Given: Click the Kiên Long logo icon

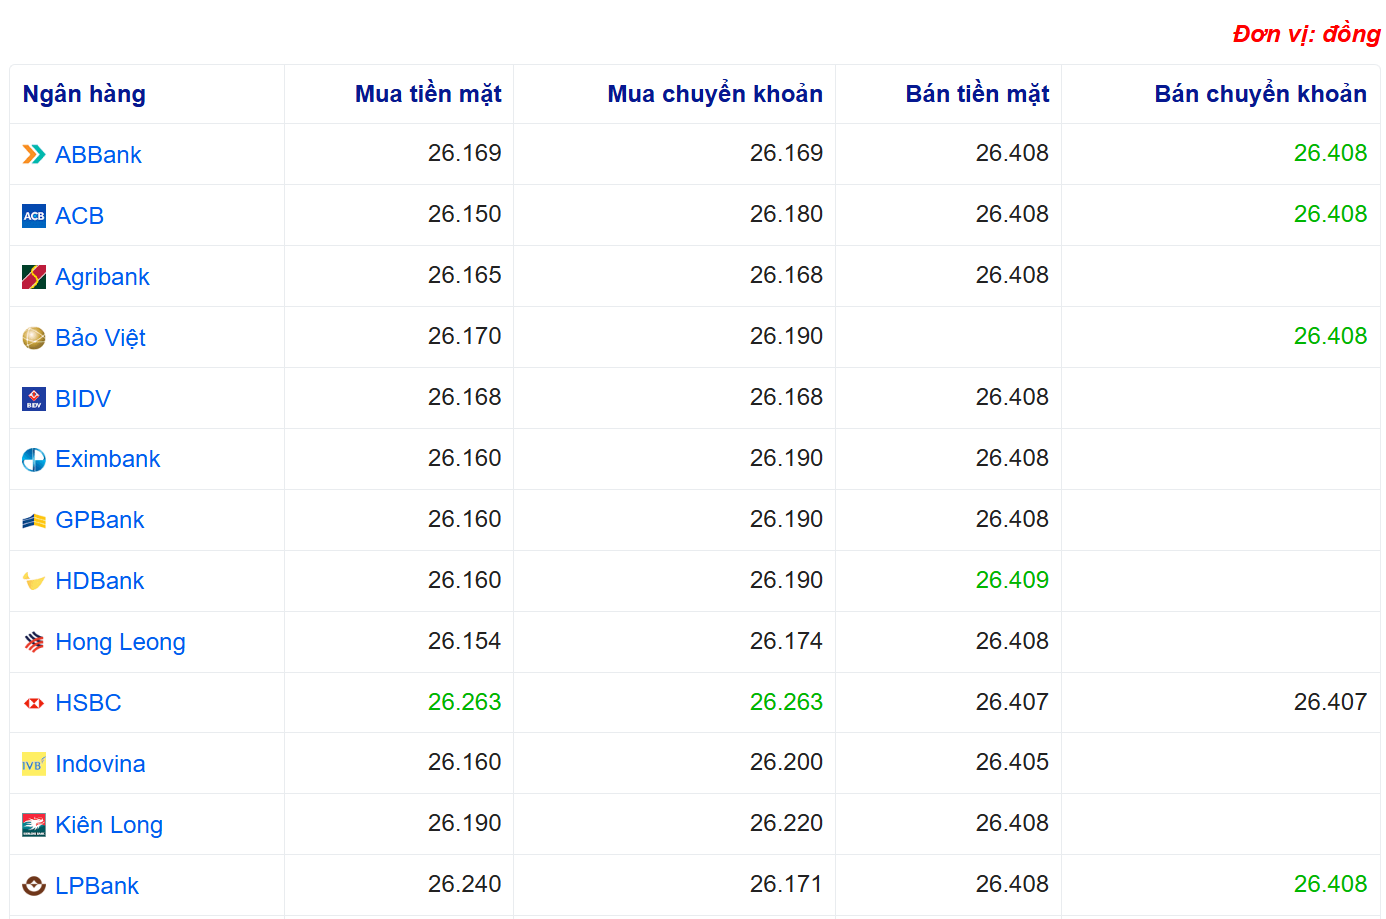Looking at the screenshot, I should coord(34,825).
